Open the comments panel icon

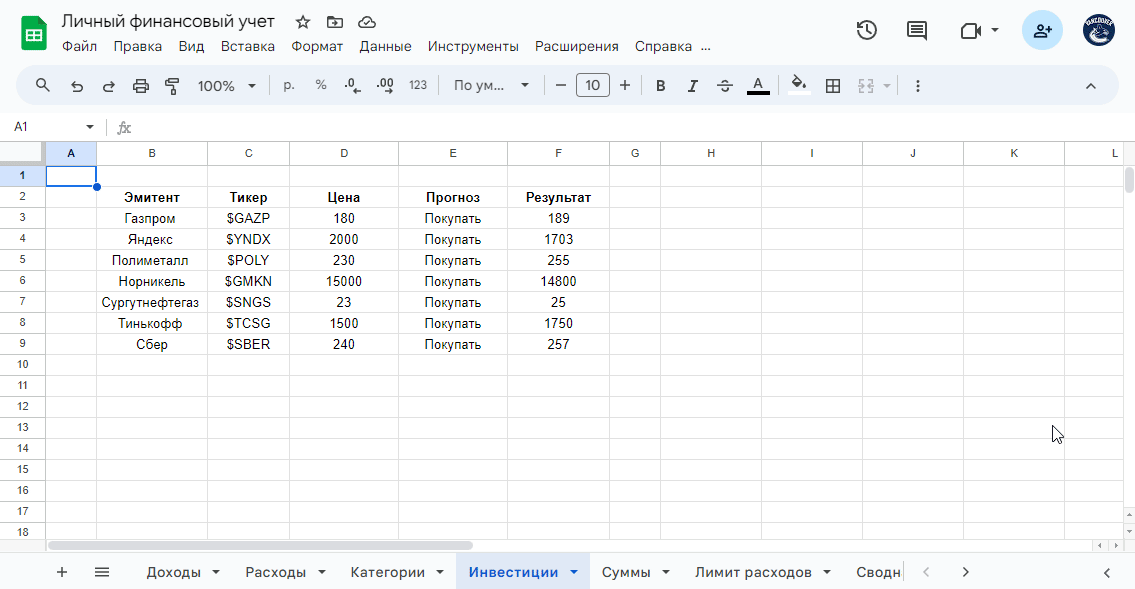pos(916,30)
